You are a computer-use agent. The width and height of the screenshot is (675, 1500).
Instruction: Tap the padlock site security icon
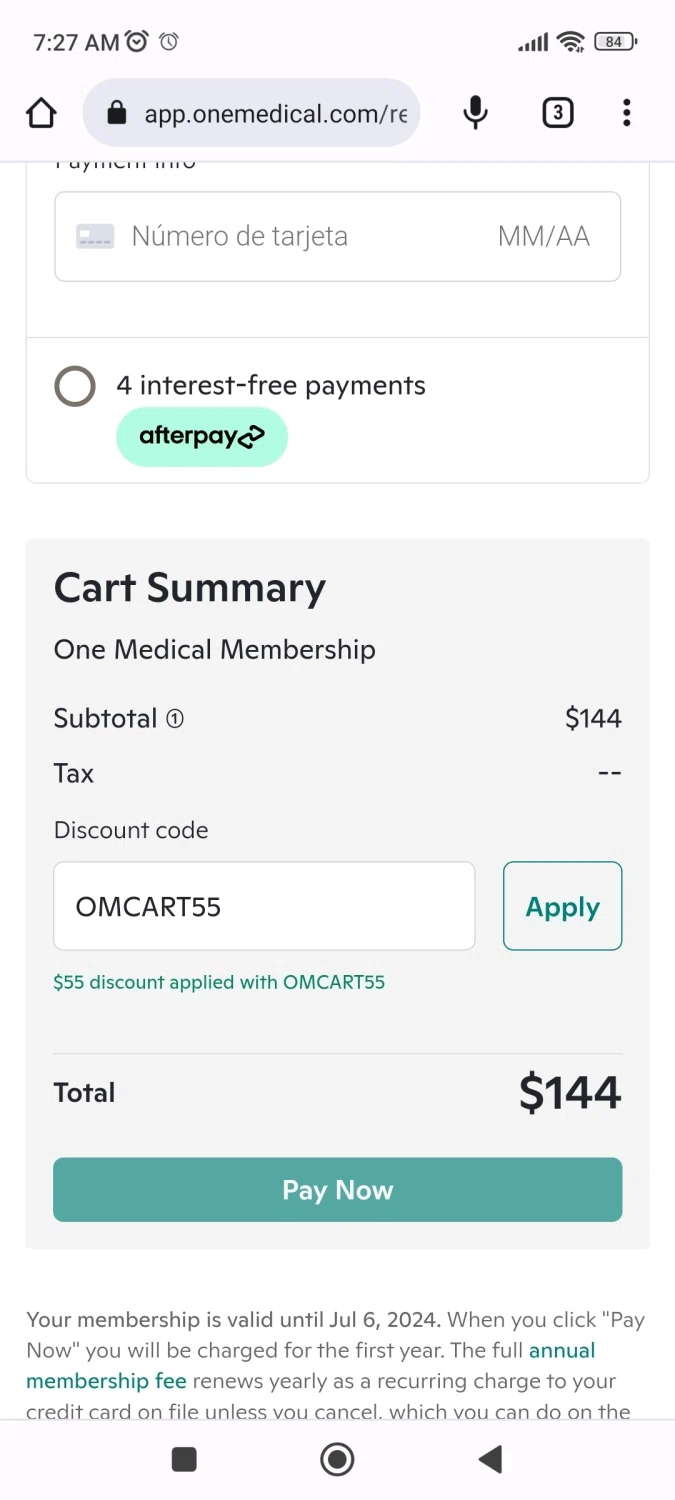coord(117,113)
